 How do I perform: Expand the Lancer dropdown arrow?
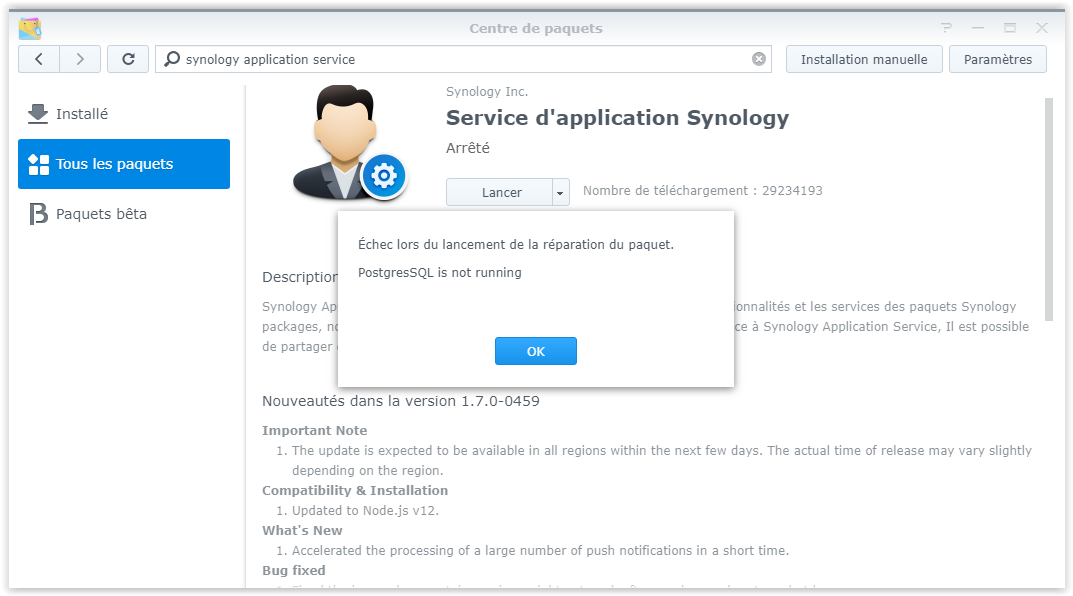click(x=560, y=192)
